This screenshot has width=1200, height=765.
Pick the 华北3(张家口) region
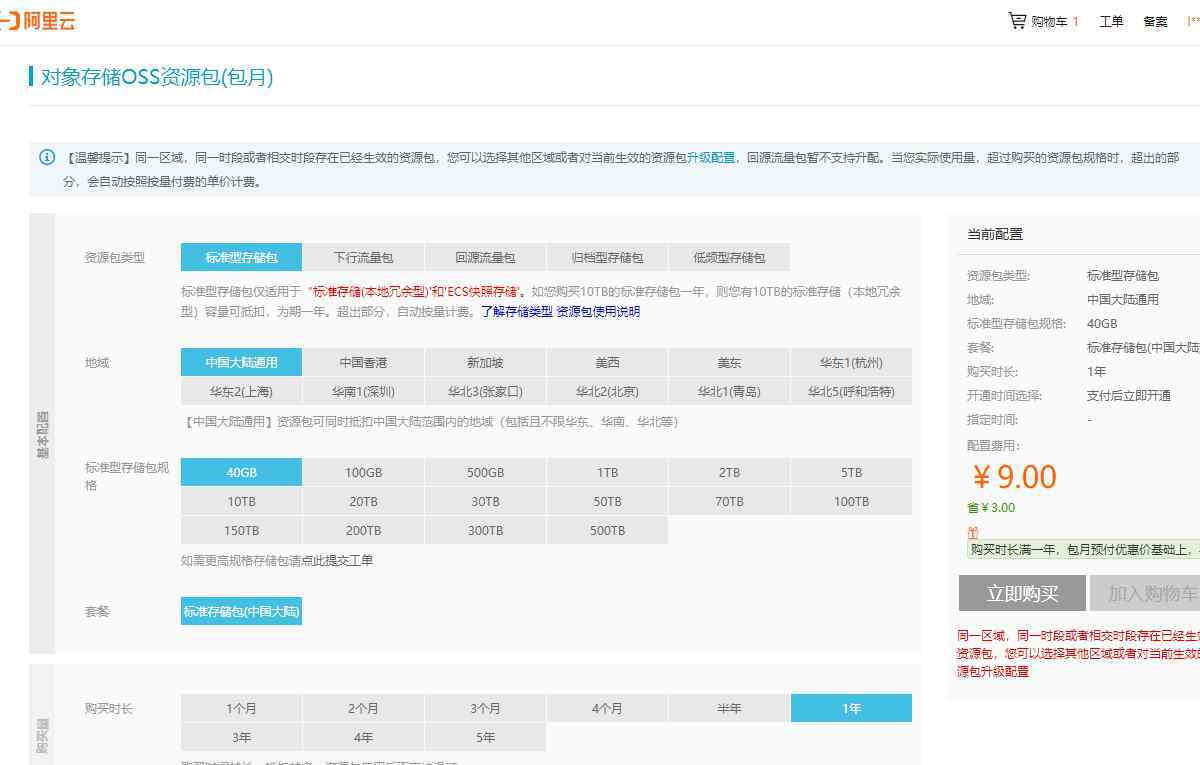[x=485, y=391]
